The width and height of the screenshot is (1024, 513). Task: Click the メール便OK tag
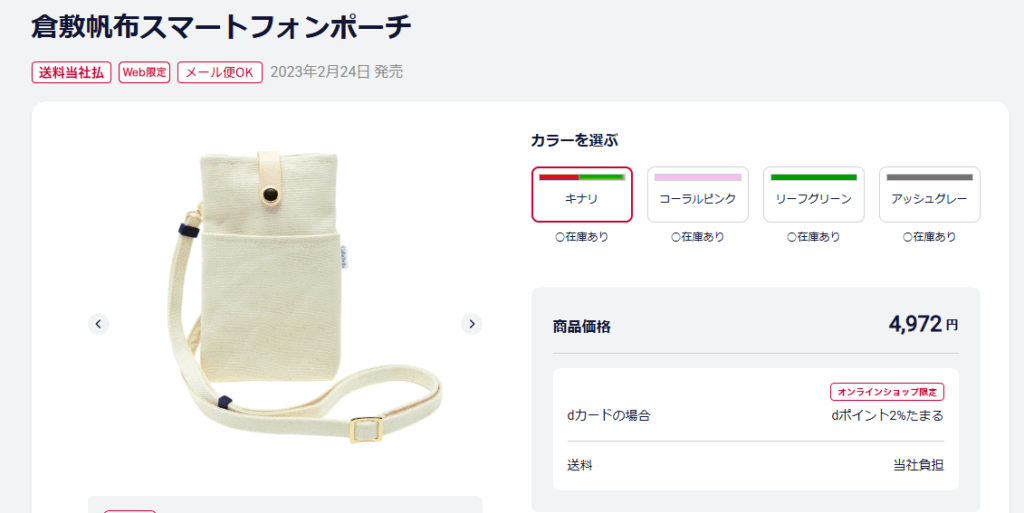(x=220, y=72)
